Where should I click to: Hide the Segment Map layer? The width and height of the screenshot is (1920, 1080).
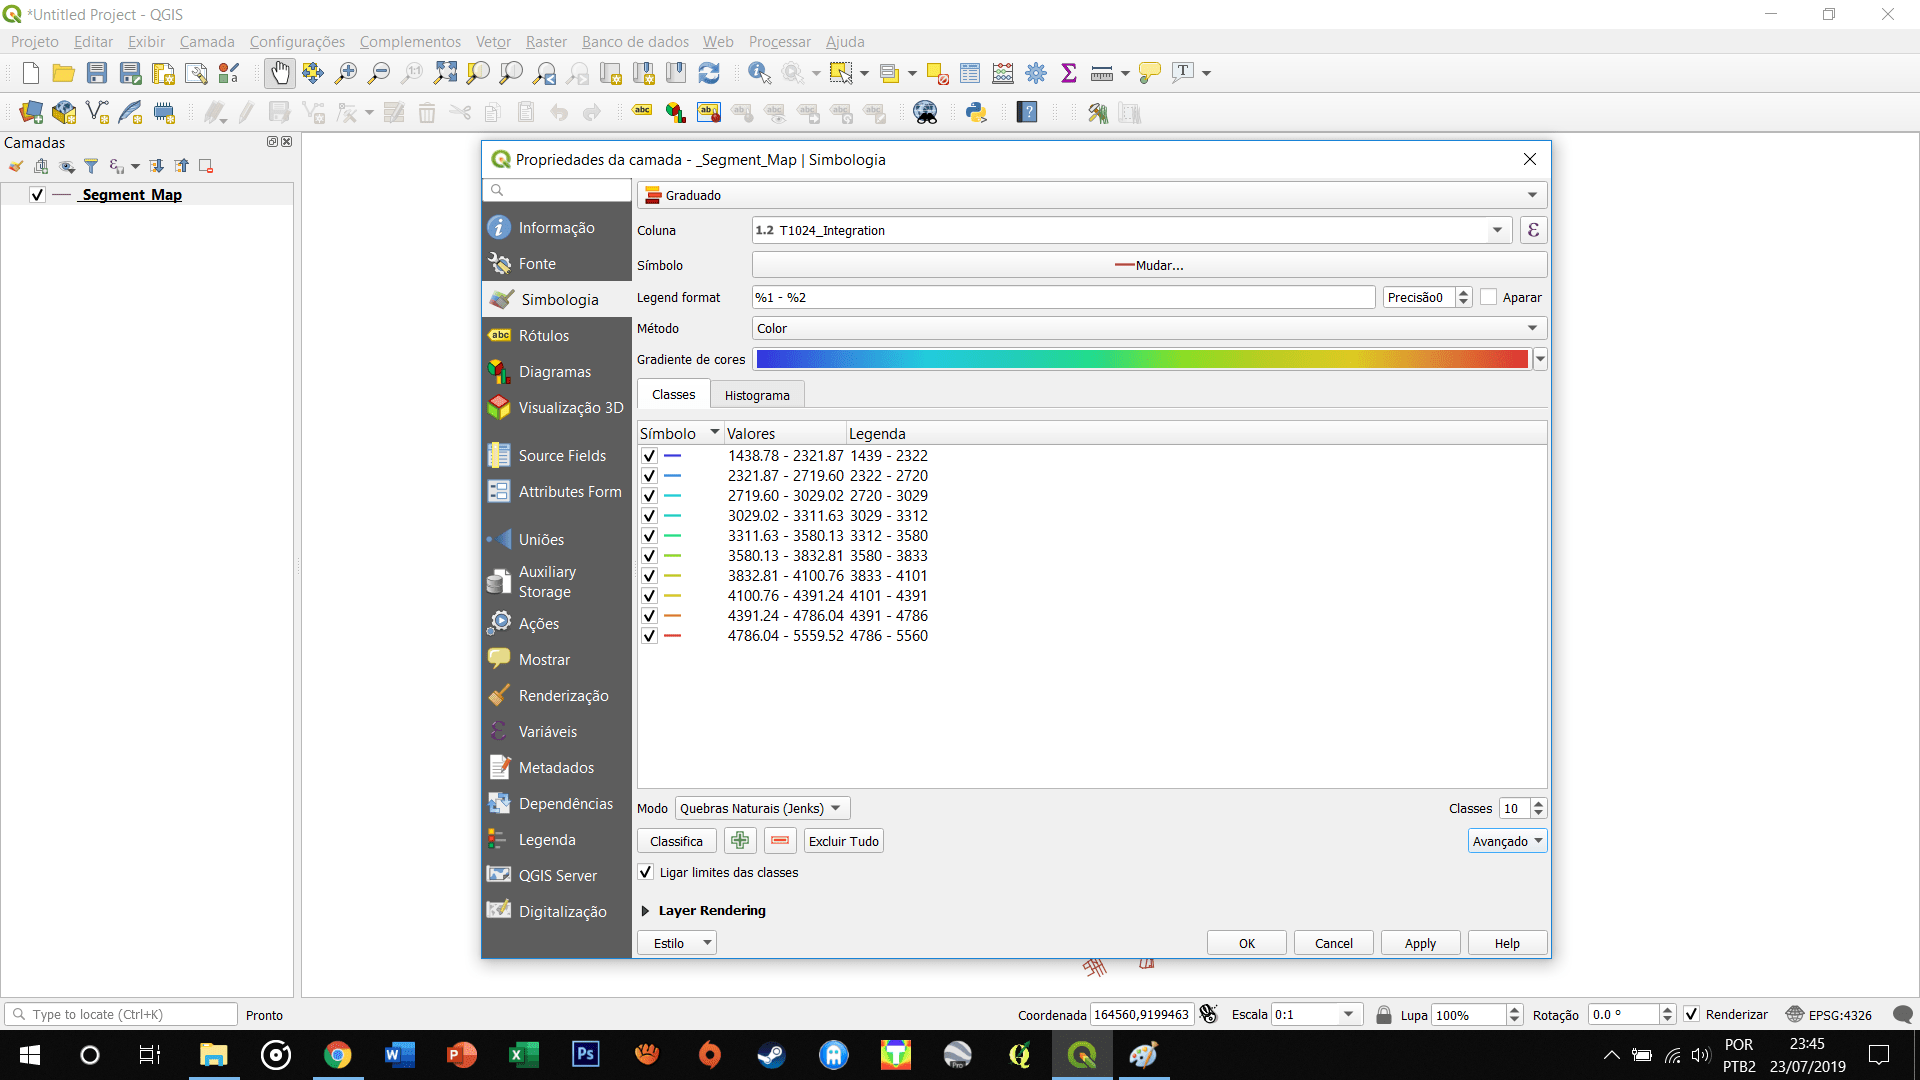click(x=36, y=194)
